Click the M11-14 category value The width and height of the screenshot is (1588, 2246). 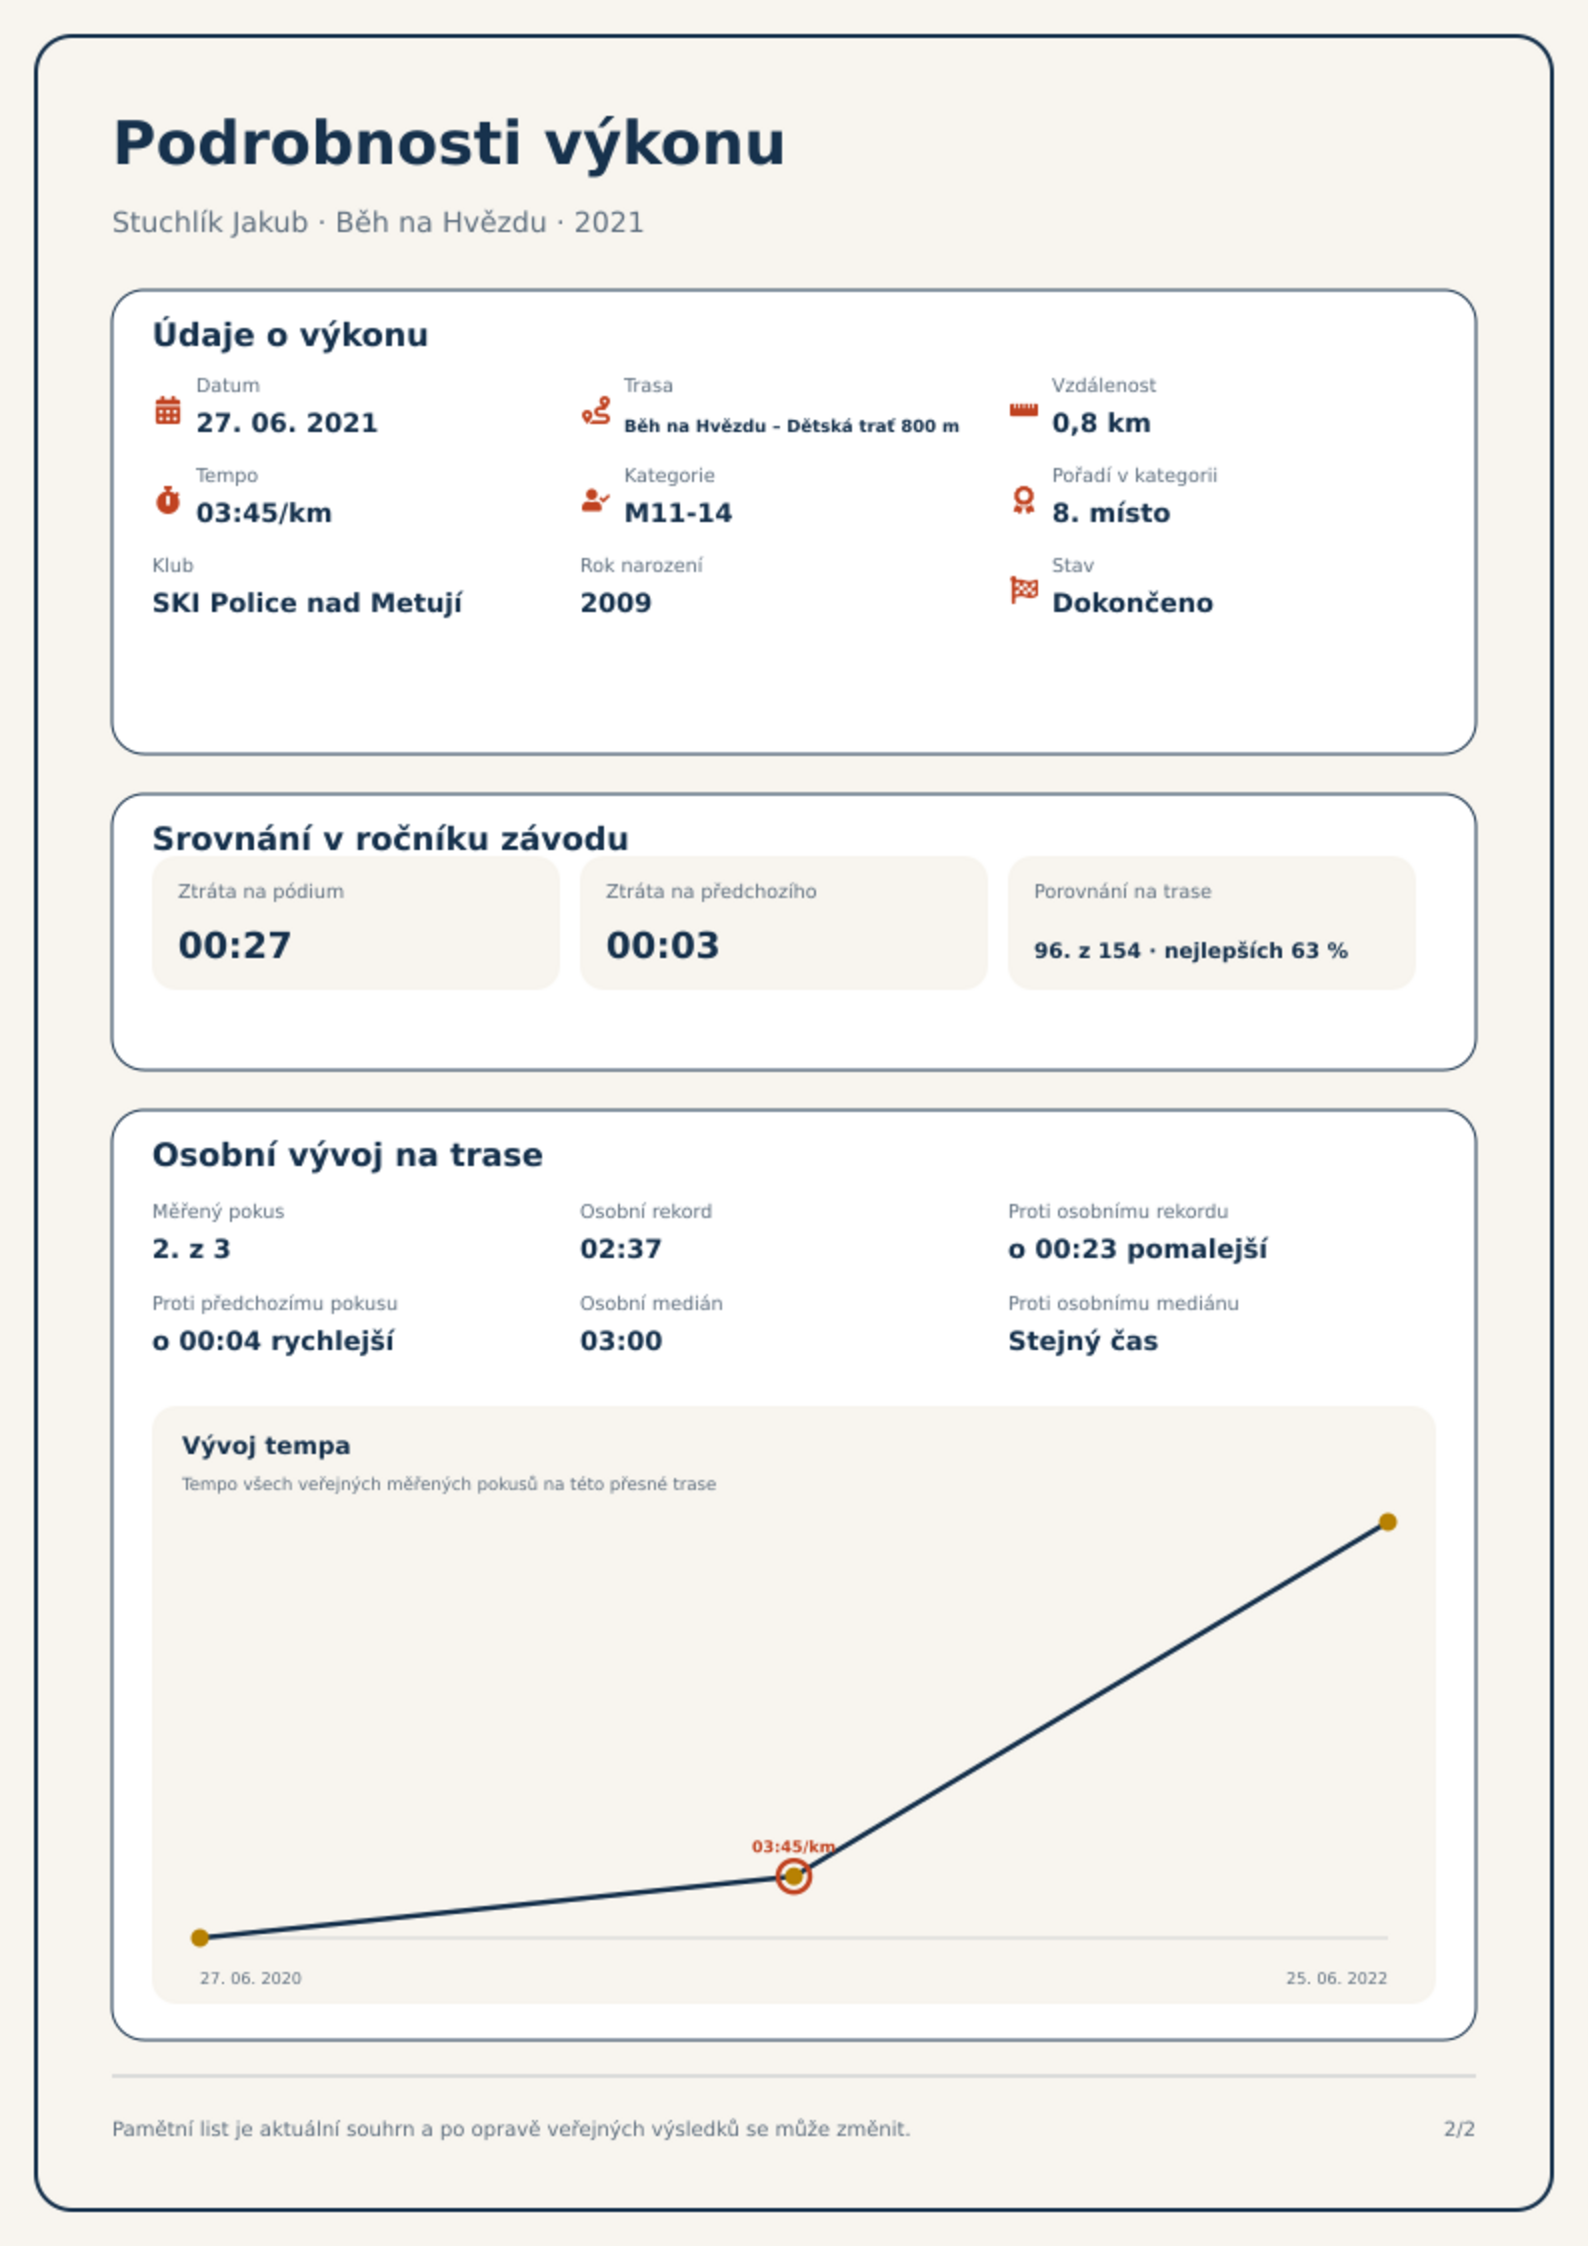tap(678, 513)
